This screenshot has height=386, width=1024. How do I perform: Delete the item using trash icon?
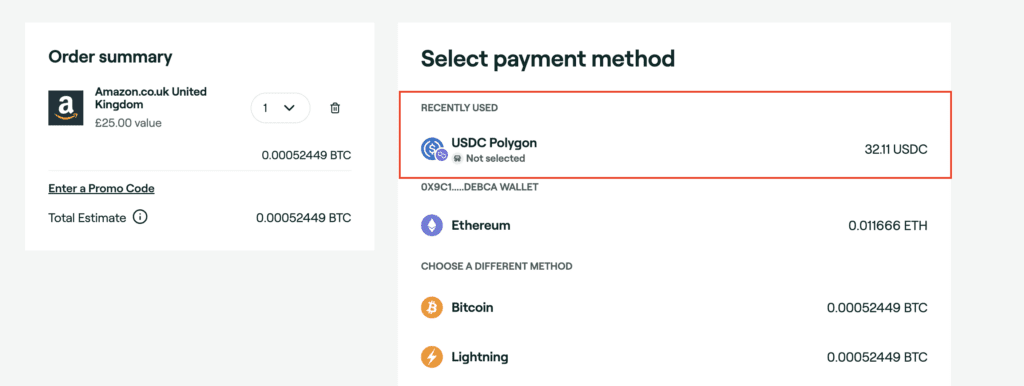click(335, 108)
